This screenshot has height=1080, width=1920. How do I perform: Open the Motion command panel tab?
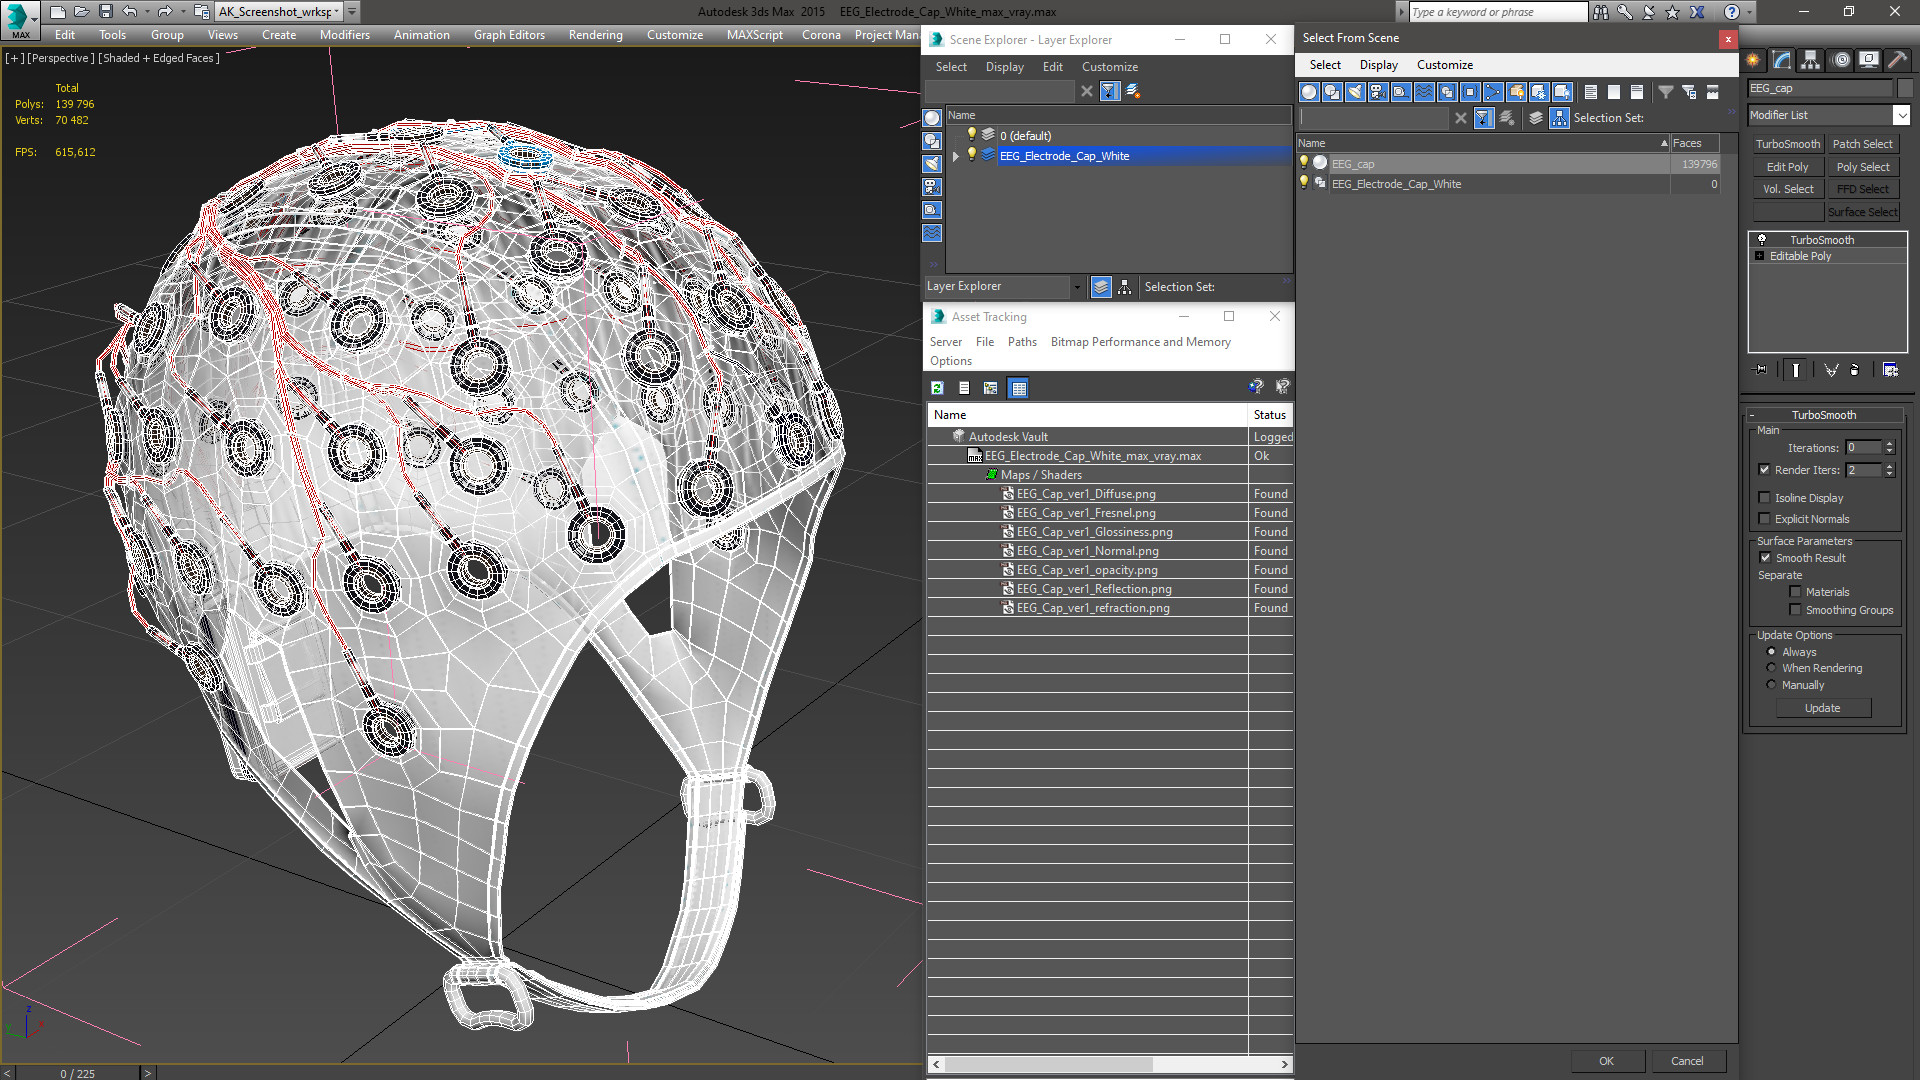[x=1840, y=60]
